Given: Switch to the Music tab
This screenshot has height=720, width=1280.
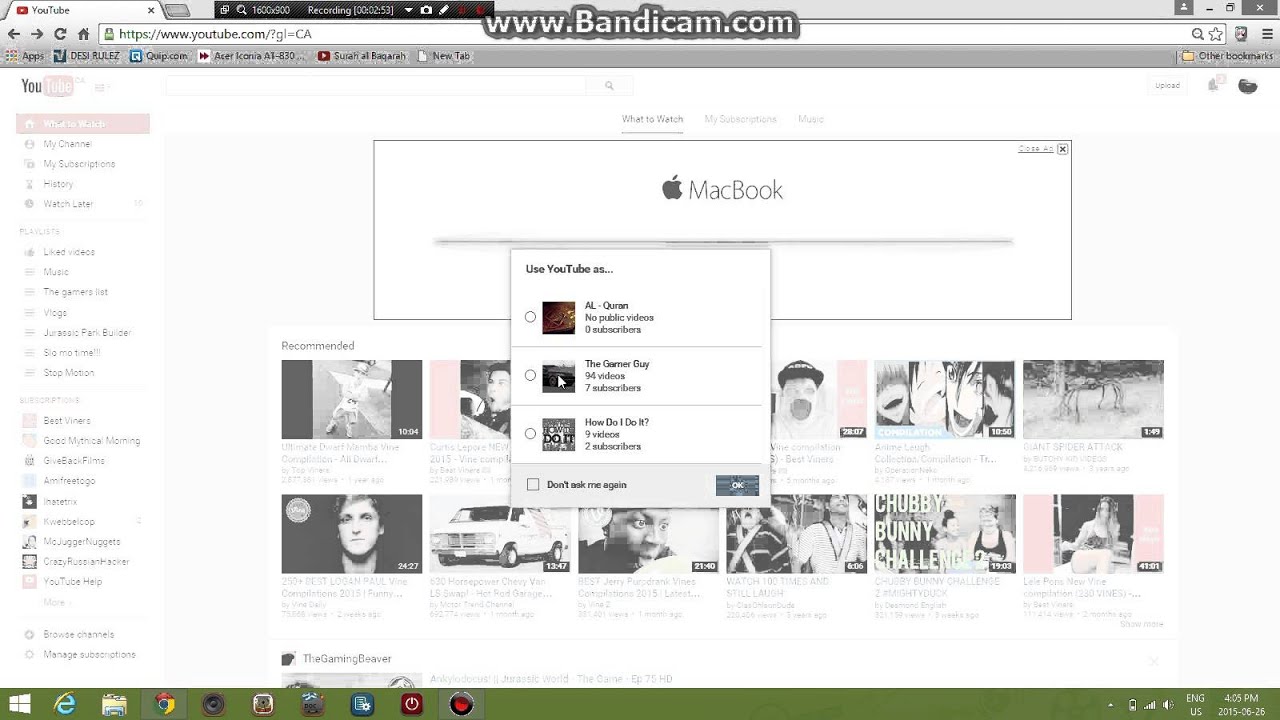Looking at the screenshot, I should coord(811,119).
